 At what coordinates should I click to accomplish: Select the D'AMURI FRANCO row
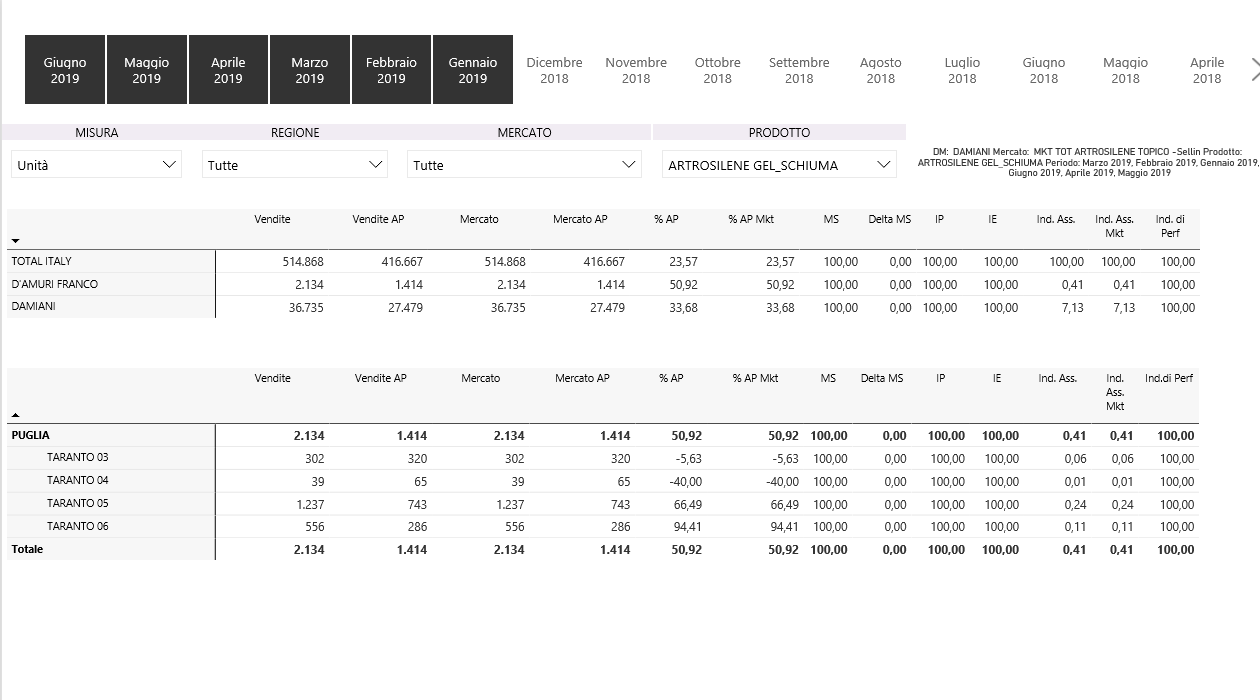[54, 284]
